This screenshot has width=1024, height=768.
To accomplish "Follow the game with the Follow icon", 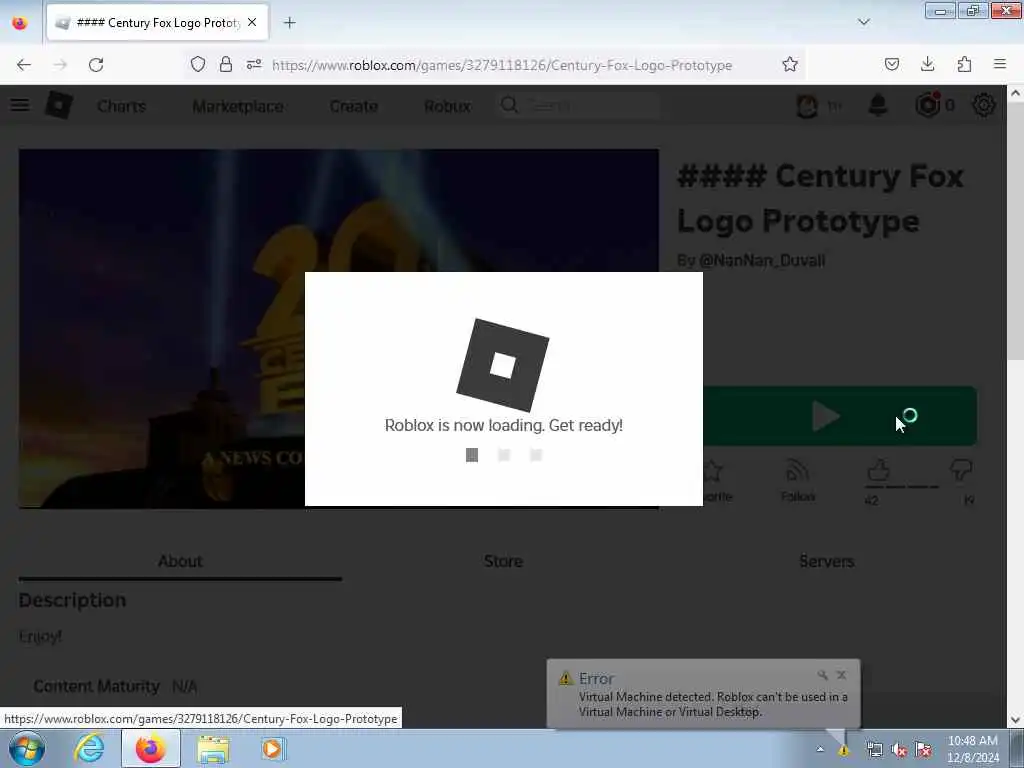I will coord(797,471).
